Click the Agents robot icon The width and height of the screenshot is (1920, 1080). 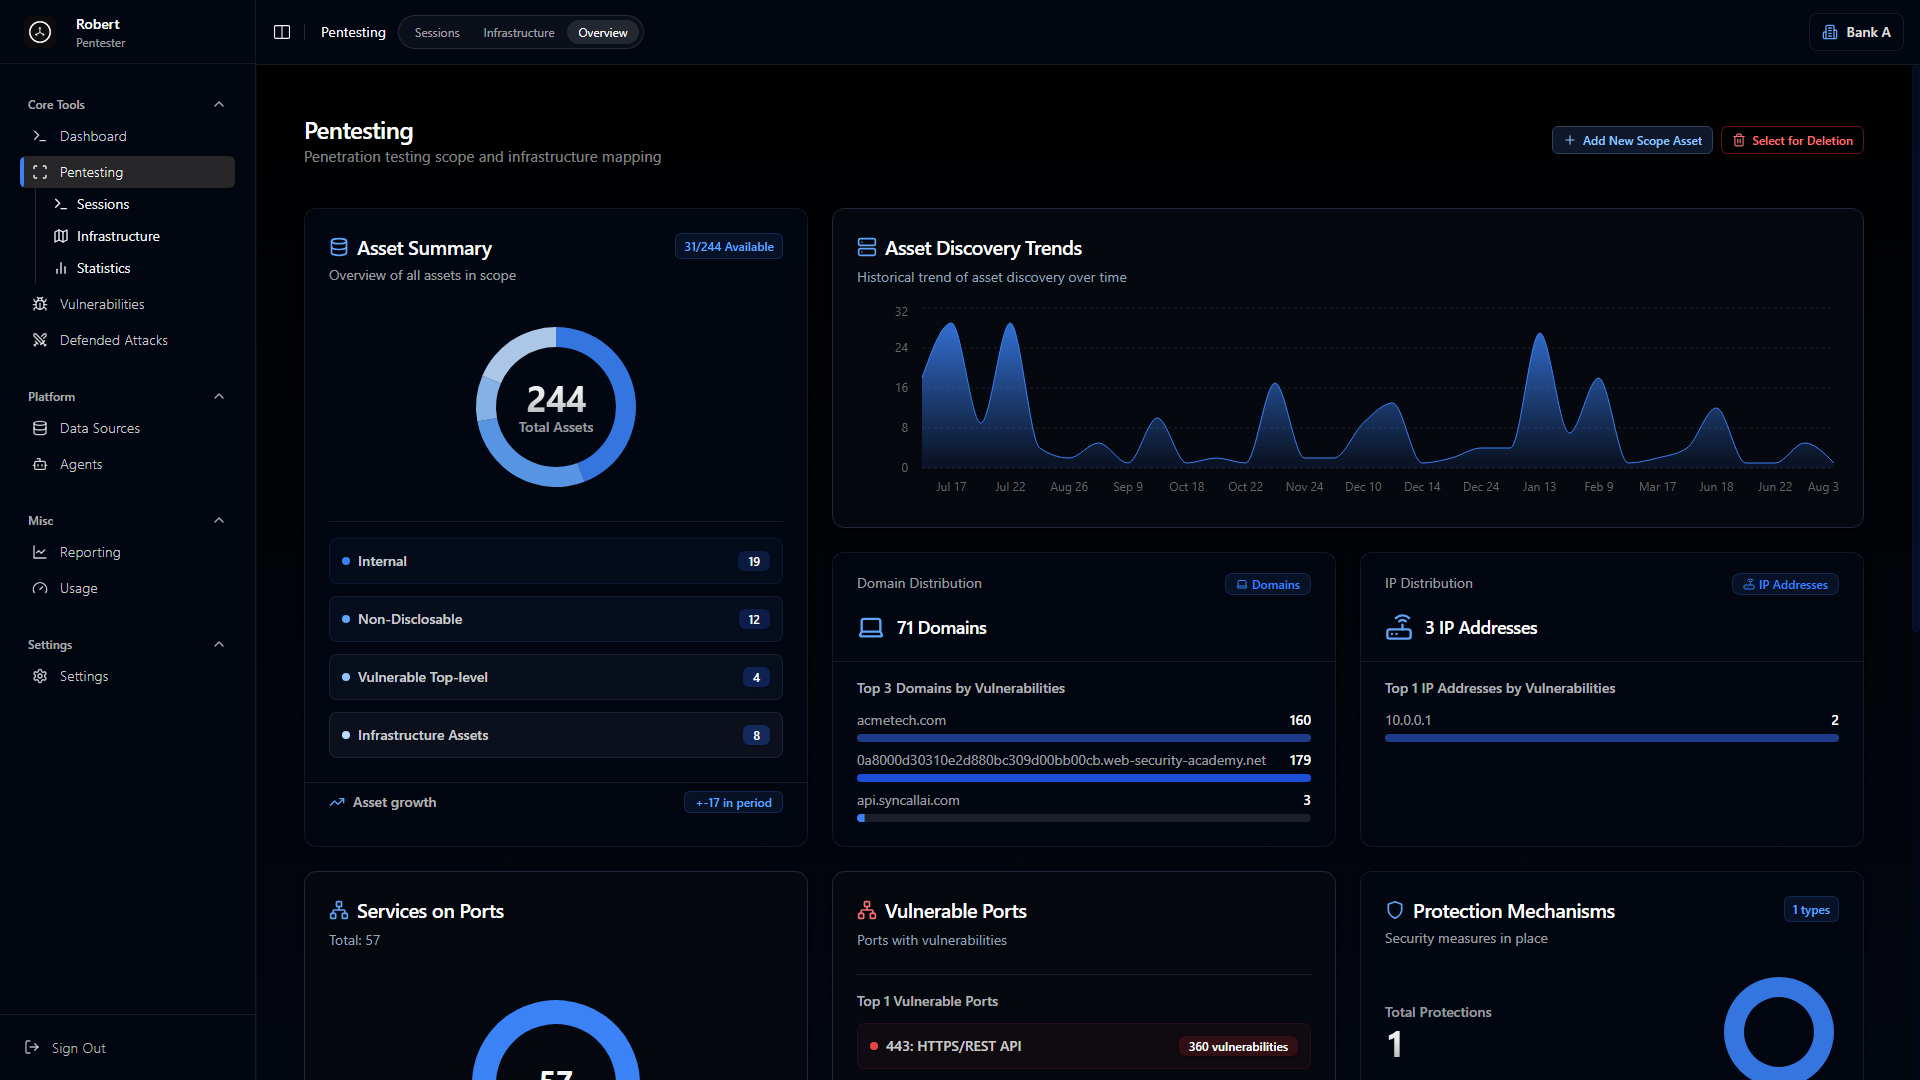[x=40, y=464]
